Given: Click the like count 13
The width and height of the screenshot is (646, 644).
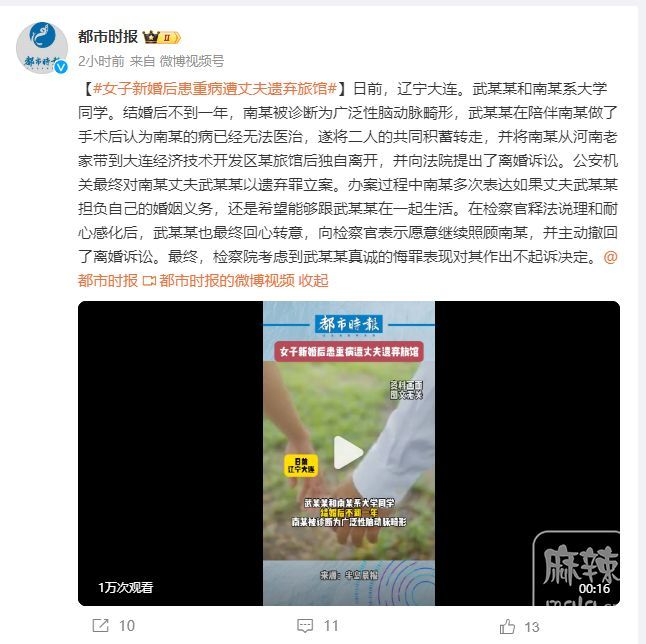Looking at the screenshot, I should click(532, 627).
